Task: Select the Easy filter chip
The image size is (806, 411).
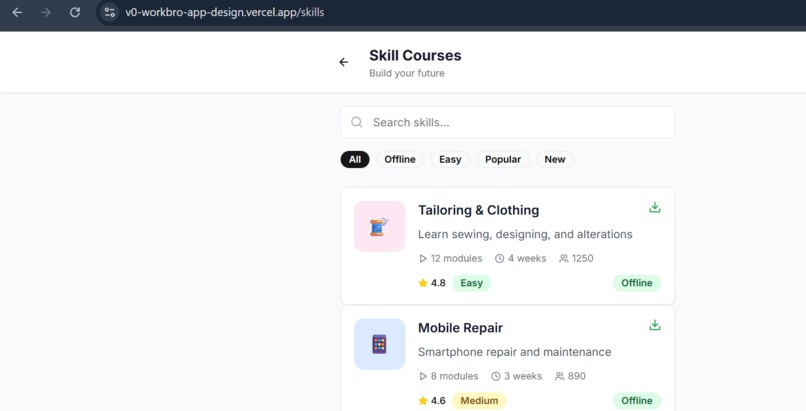Action: 450,159
